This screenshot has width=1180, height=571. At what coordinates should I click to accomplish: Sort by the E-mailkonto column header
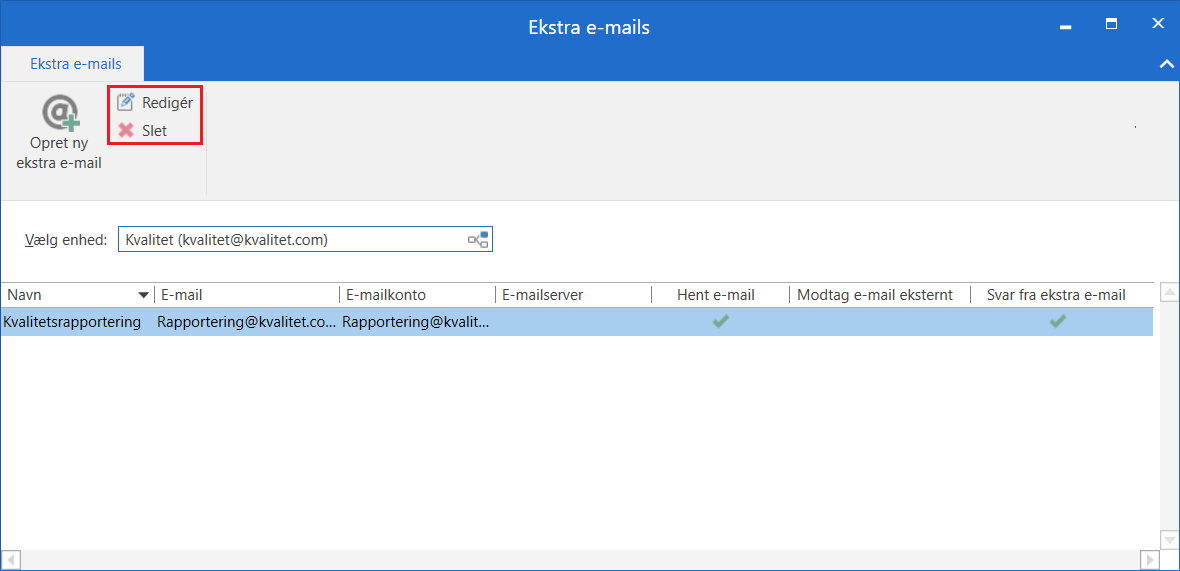pos(415,295)
